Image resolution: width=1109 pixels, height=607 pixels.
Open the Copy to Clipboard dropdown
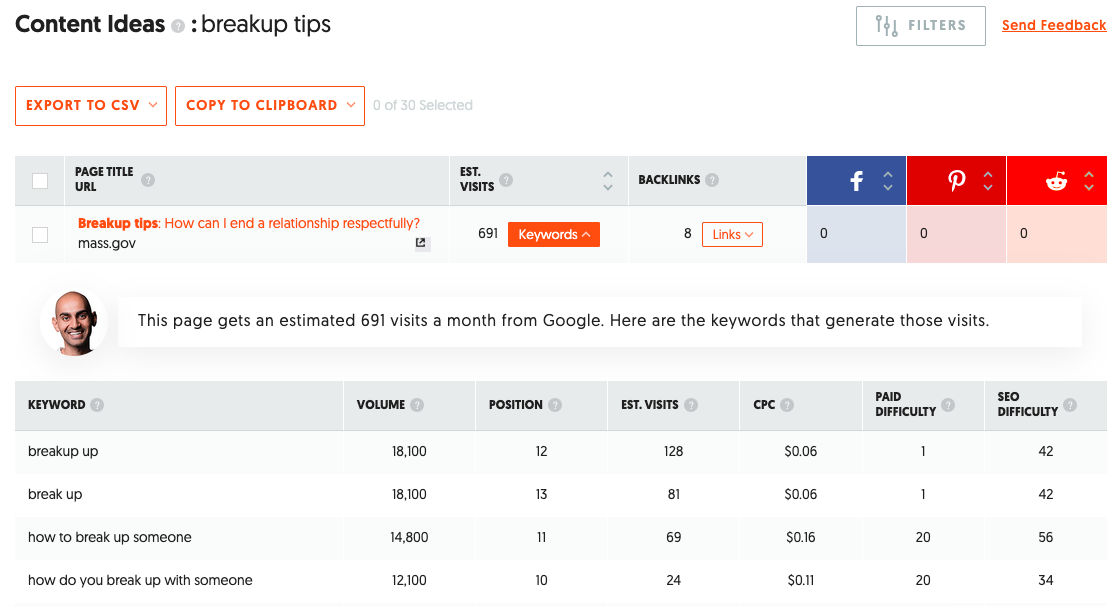tap(270, 105)
